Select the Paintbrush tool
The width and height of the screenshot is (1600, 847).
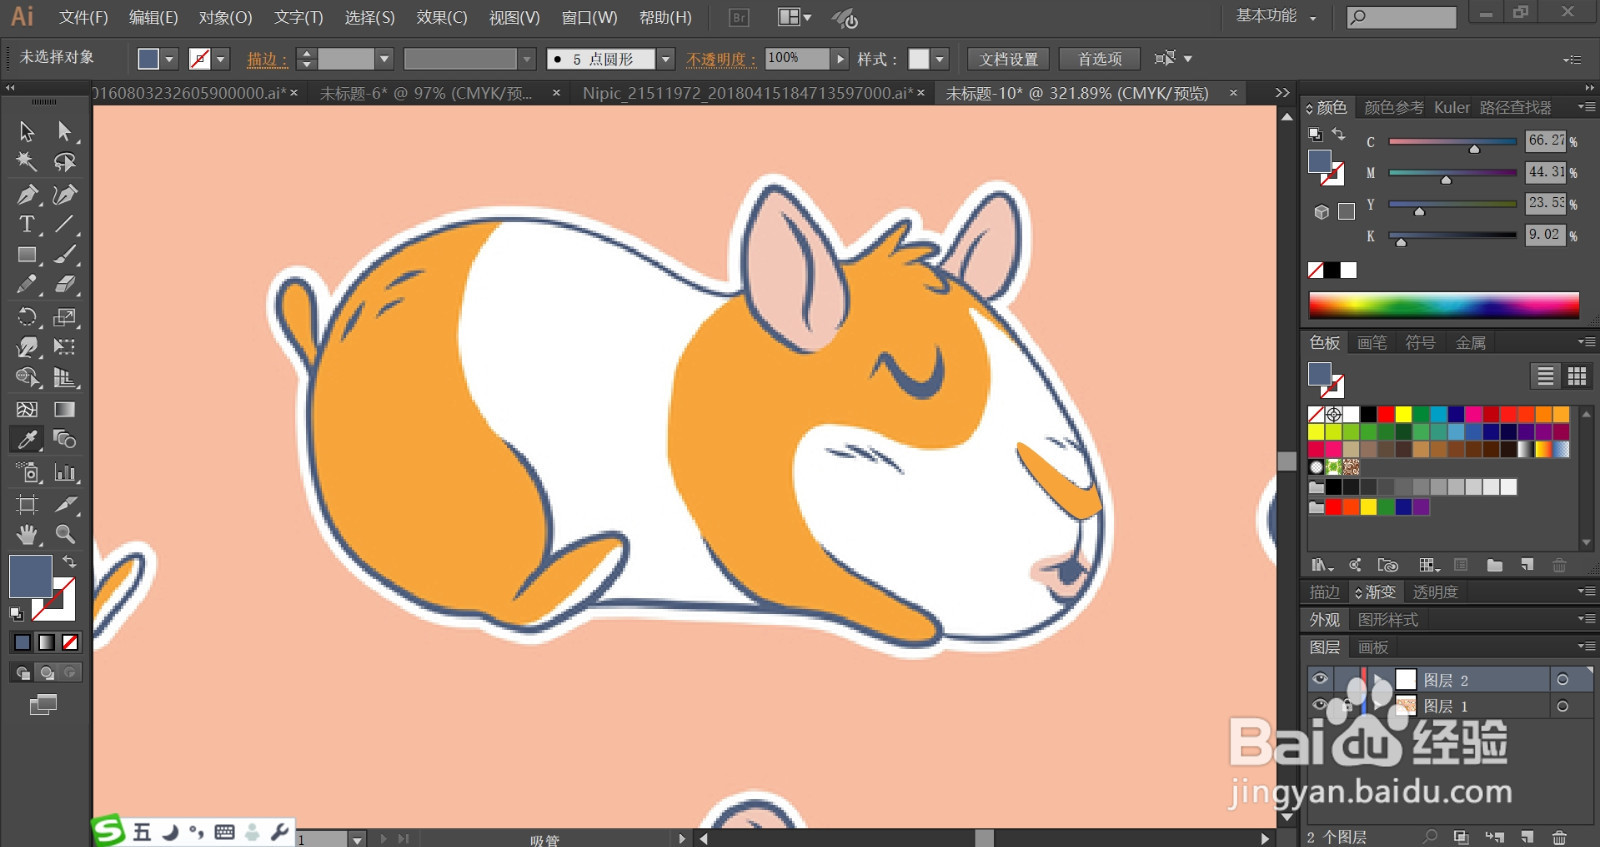[65, 255]
